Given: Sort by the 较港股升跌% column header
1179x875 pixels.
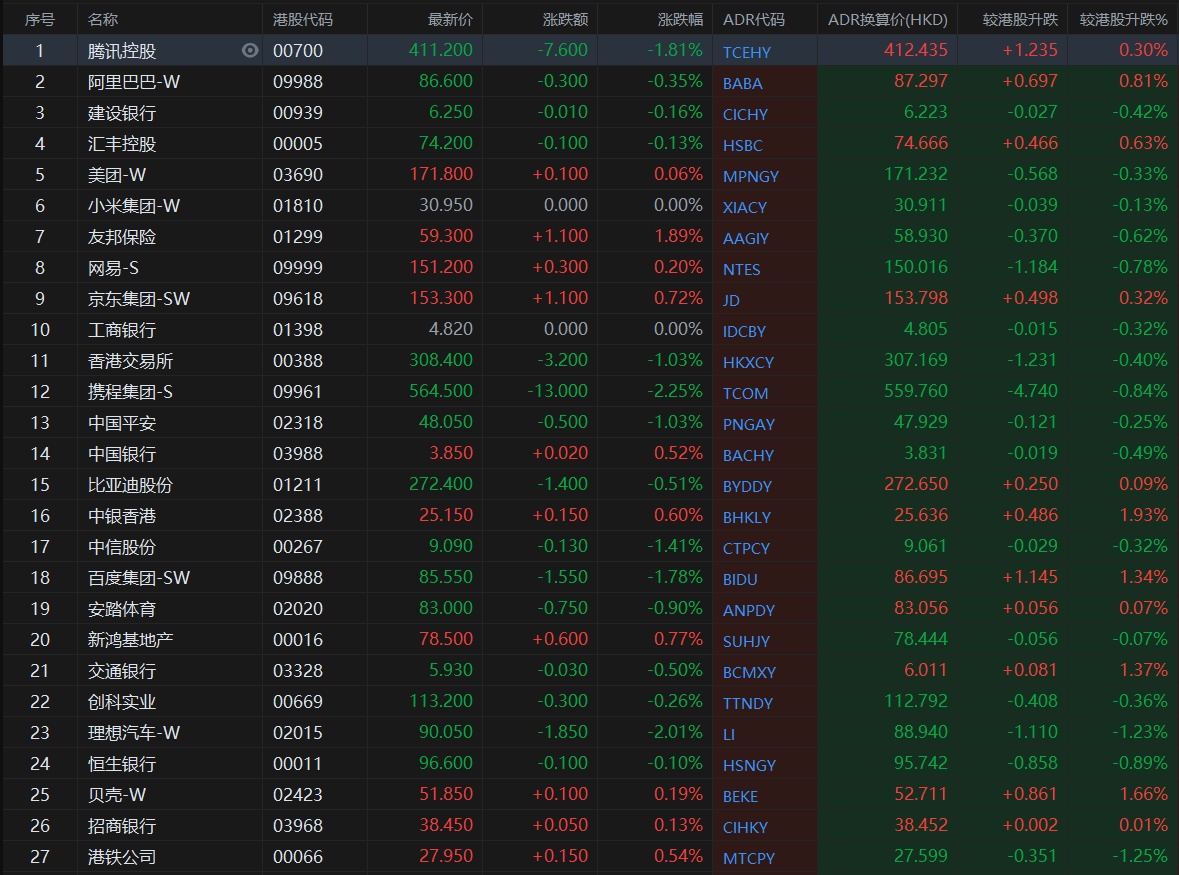Looking at the screenshot, I should pos(1123,19).
